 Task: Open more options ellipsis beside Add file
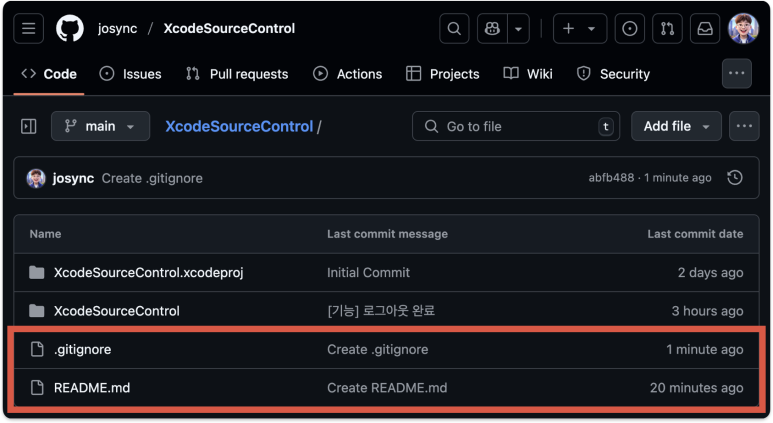click(x=744, y=126)
